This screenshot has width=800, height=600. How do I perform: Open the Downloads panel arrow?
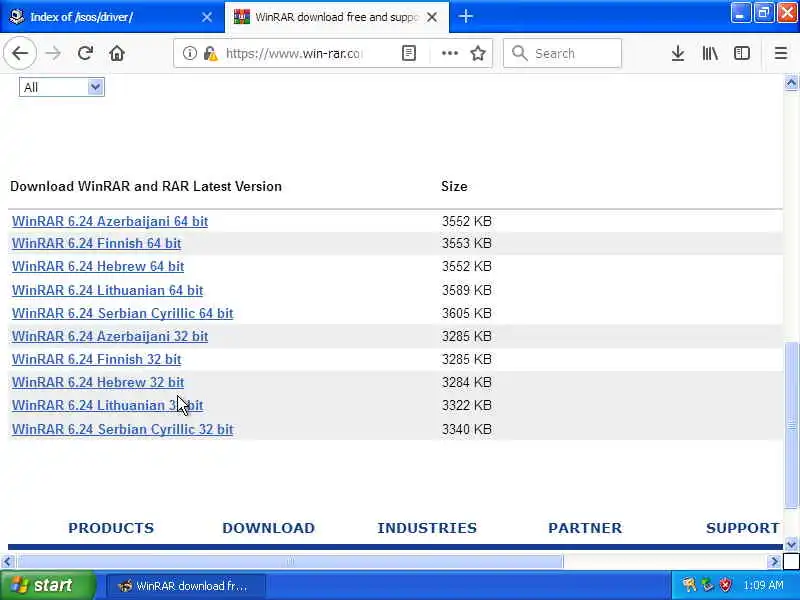[678, 53]
